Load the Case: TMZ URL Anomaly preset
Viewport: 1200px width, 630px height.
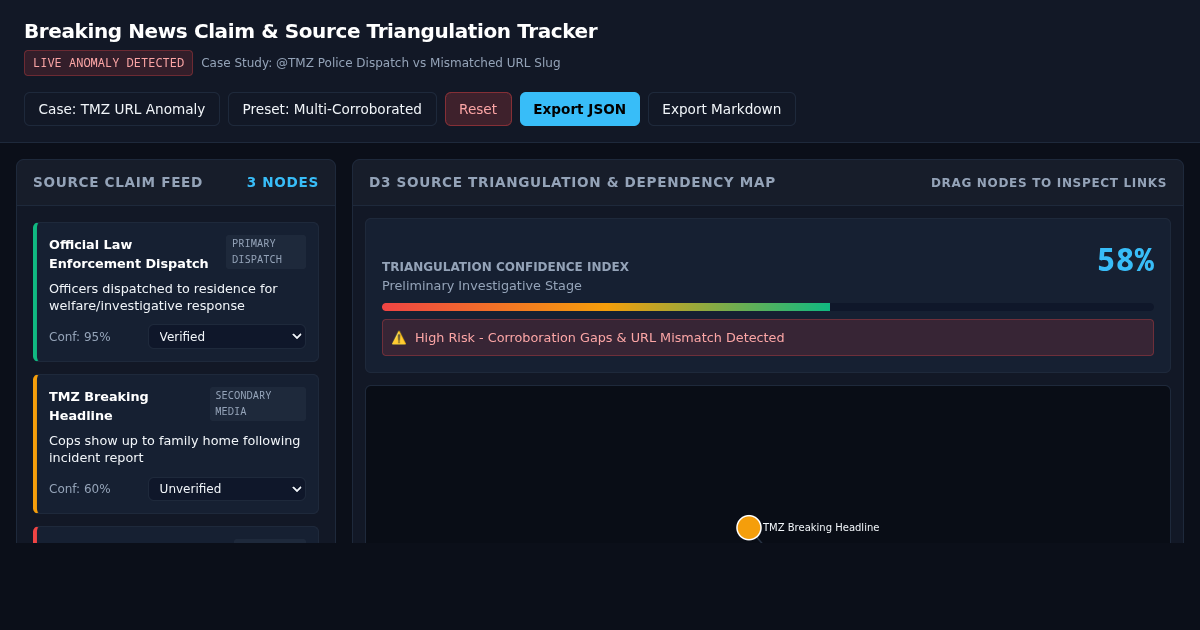122,109
